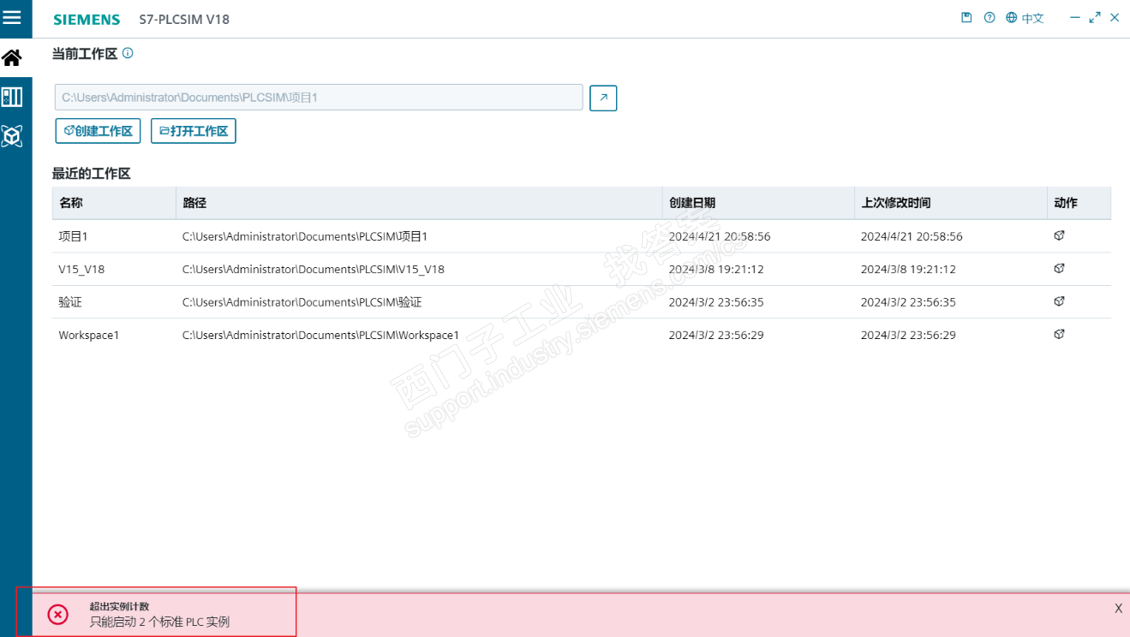Viewport: 1130px width, 637px height.
Task: Select the 验证 workspace name
Action: coord(70,302)
